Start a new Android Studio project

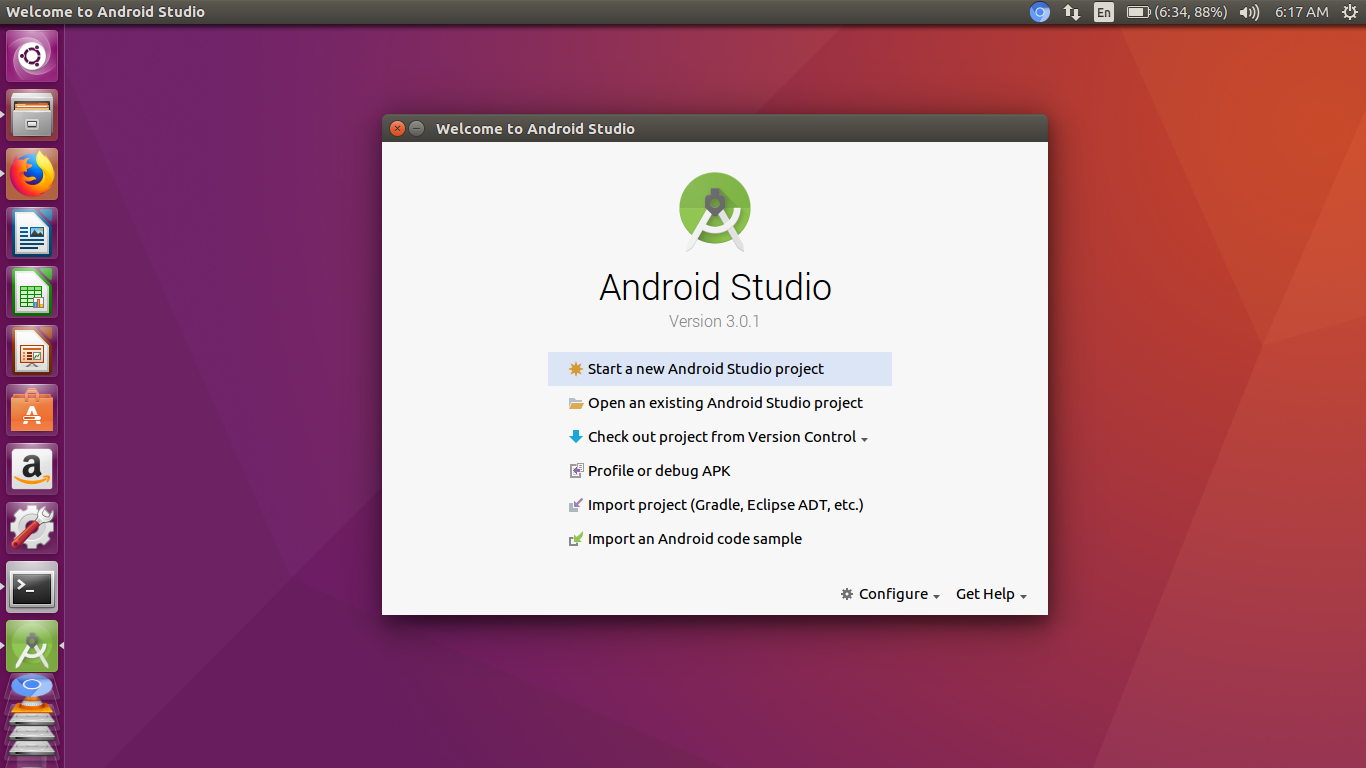click(720, 369)
